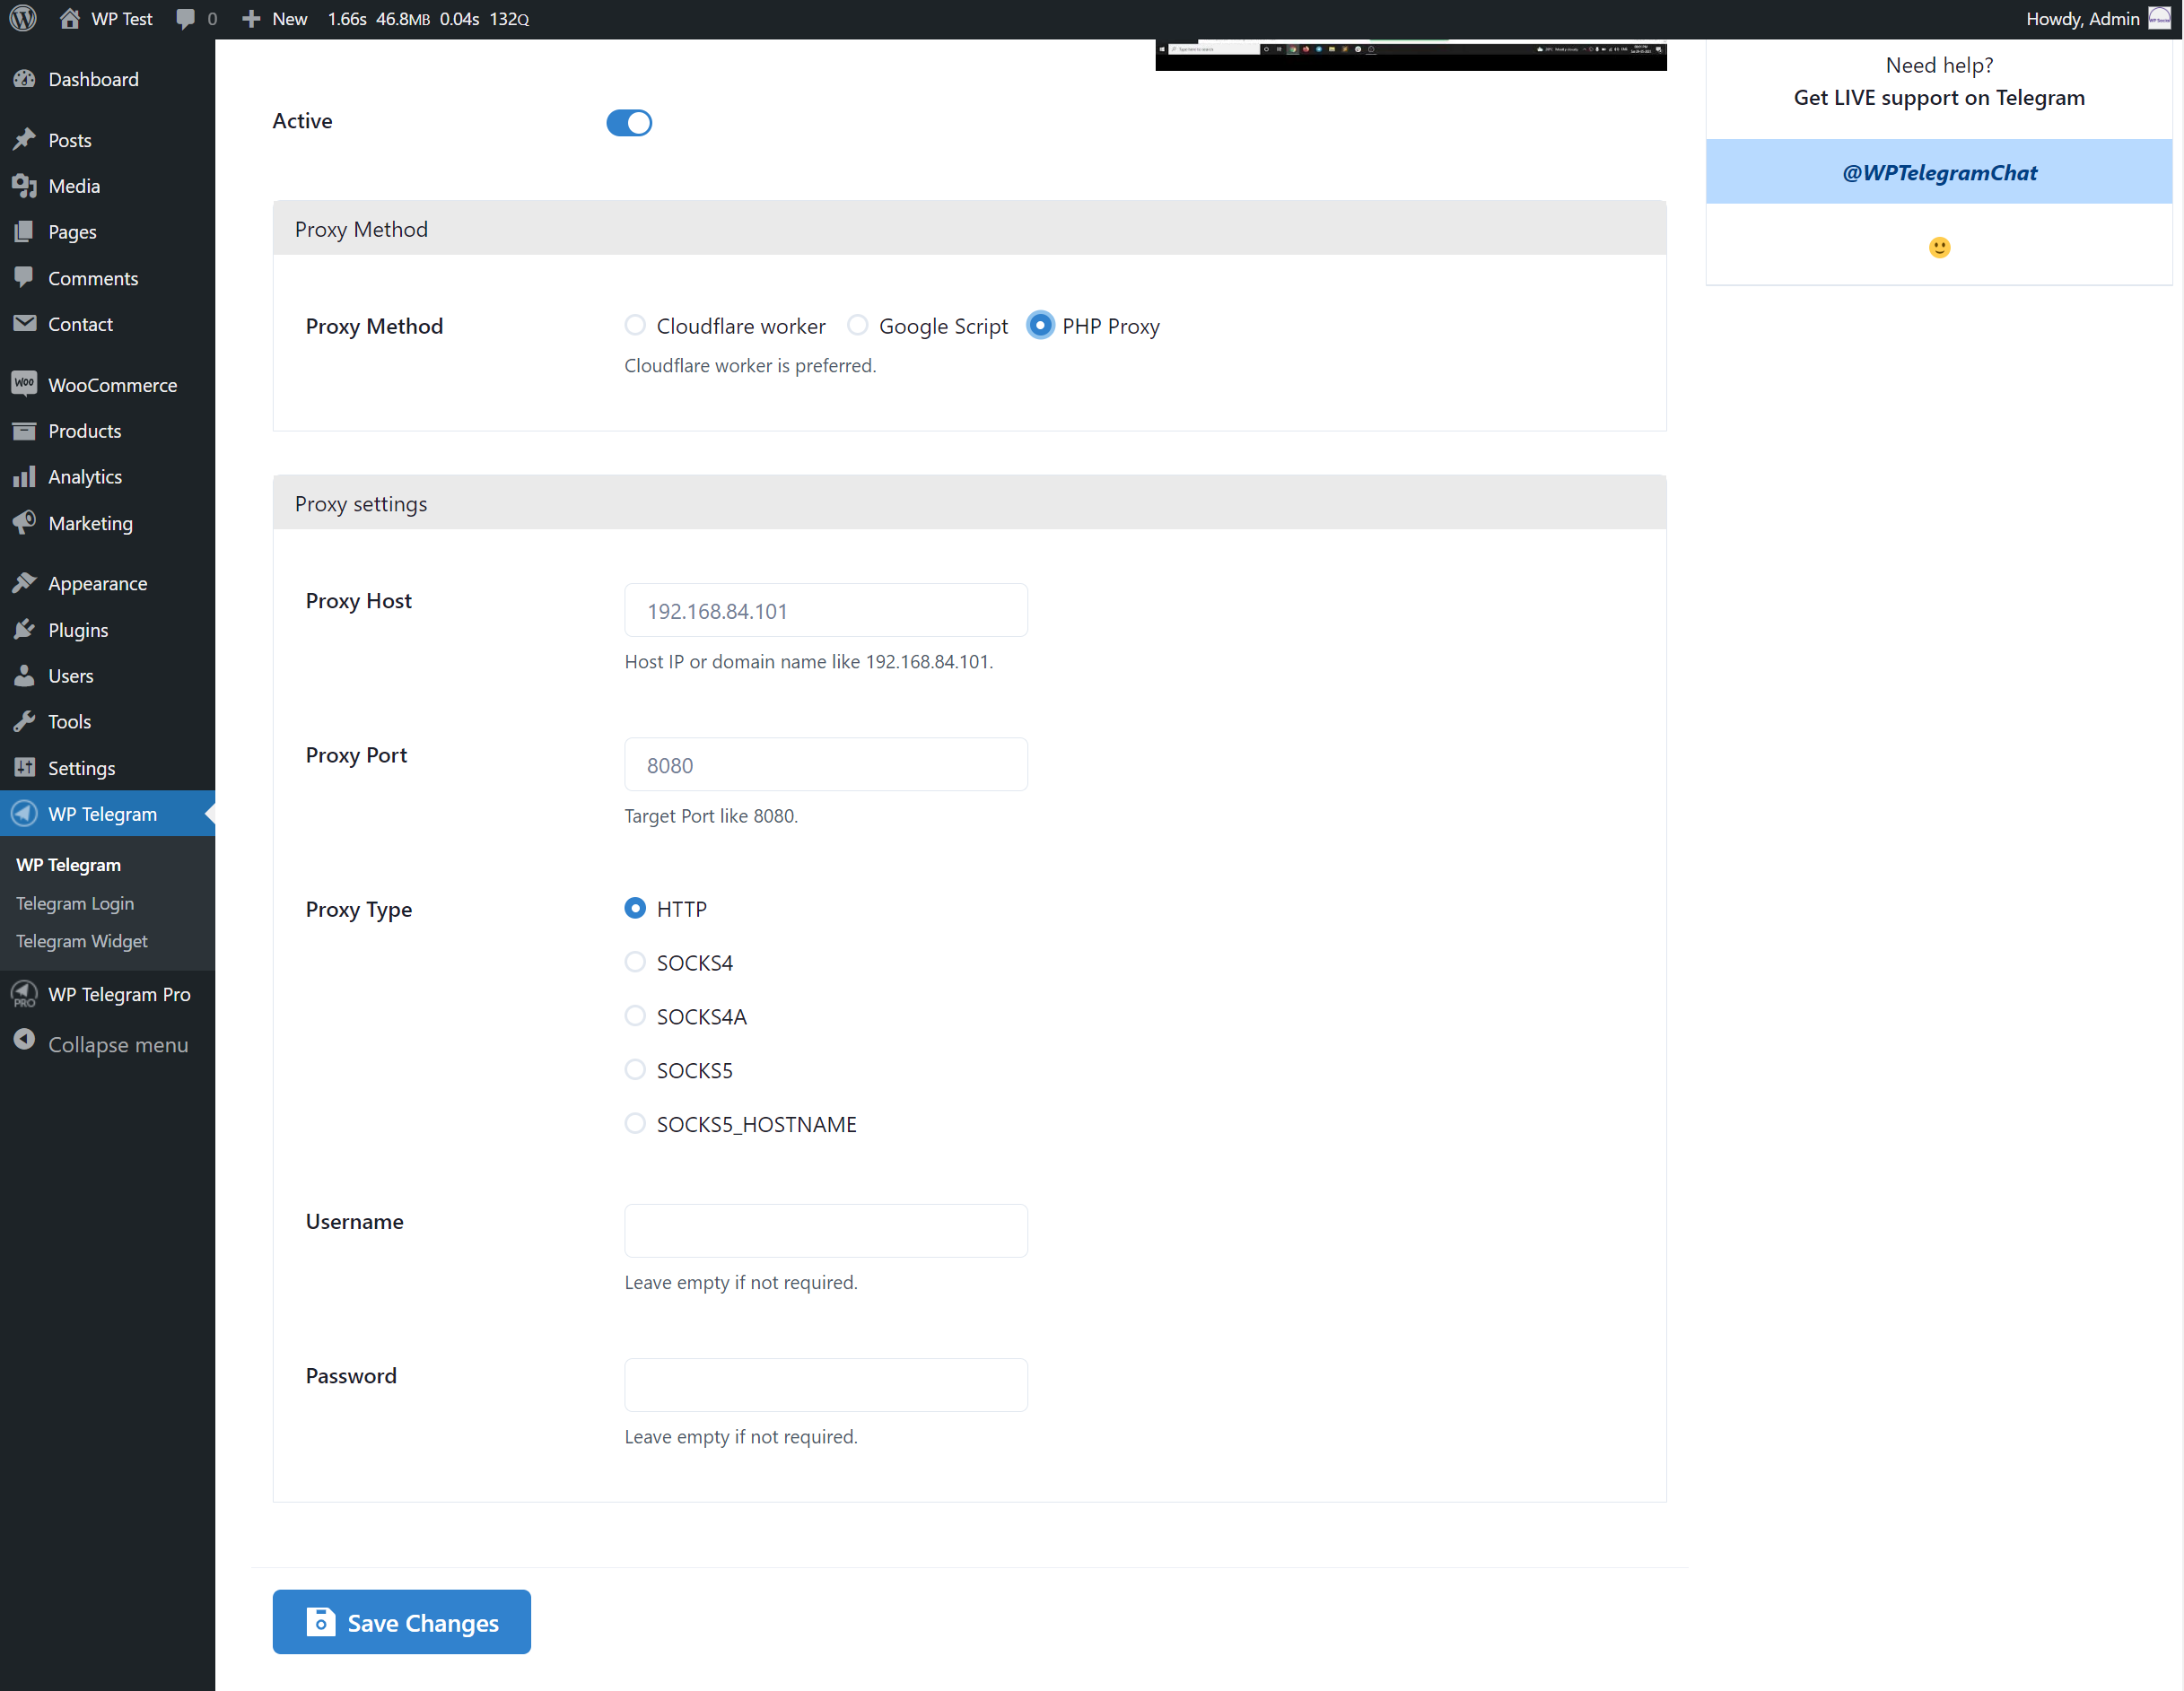Screen dimensions: 2184x1691
Task: Click the WordPress logo icon
Action: (23, 18)
